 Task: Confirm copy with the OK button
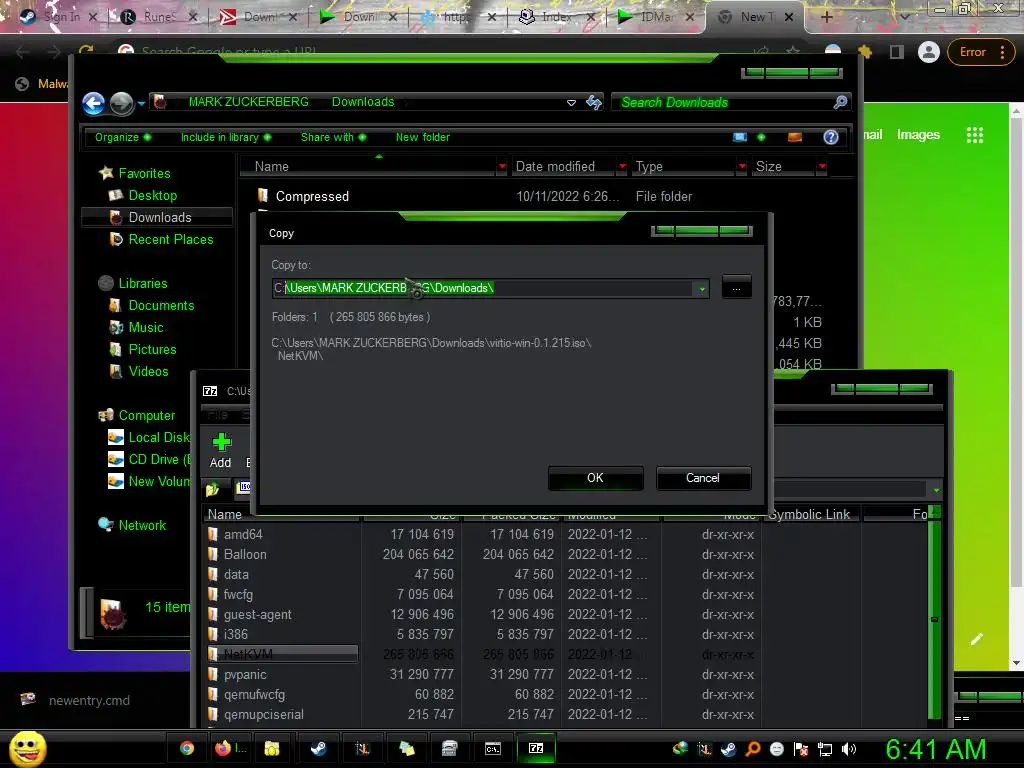pos(596,478)
